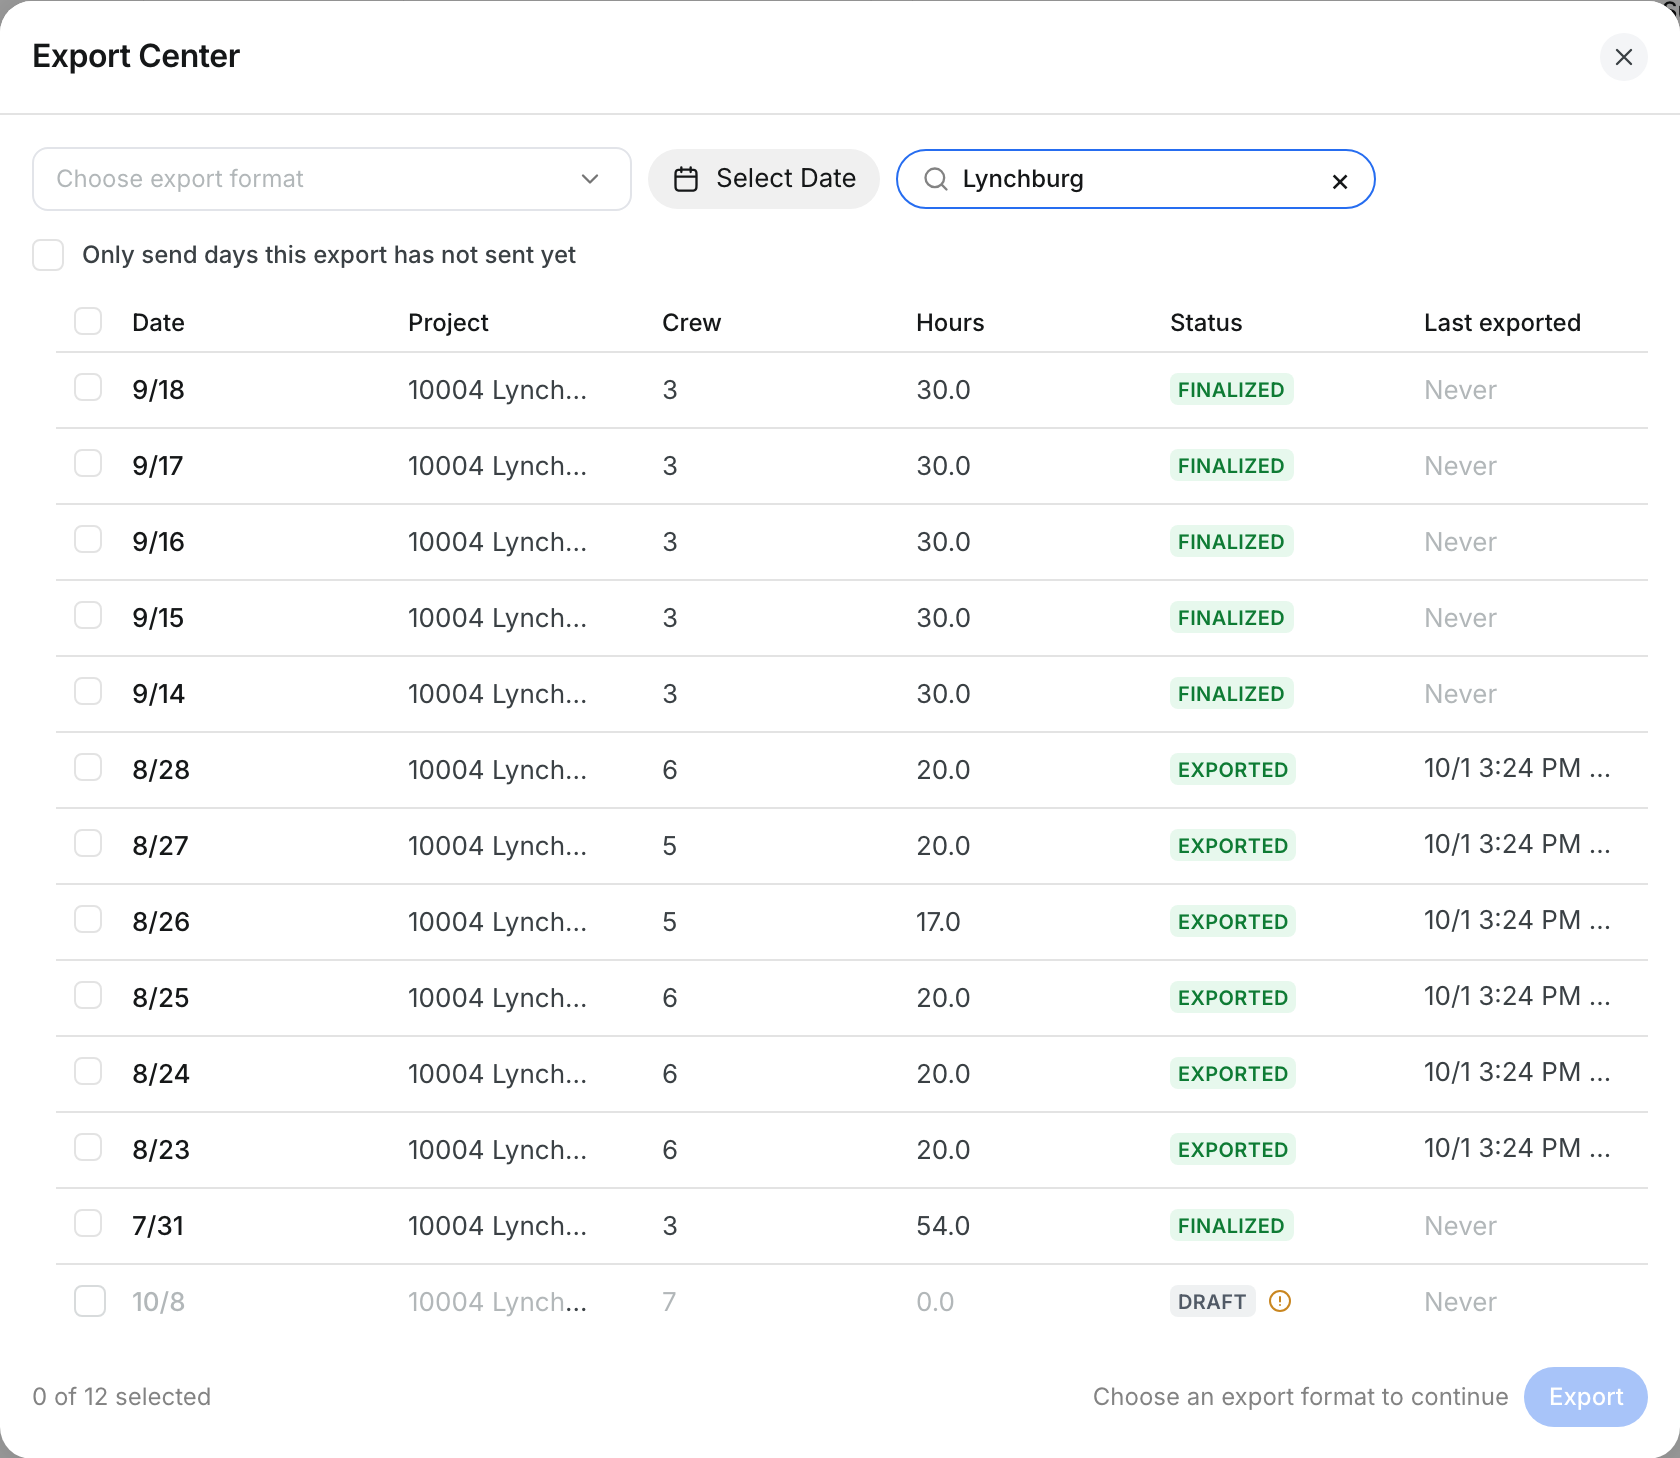Click the FINALIZED badge on 9/18 row
Screen dimensions: 1680x1458
(x=1231, y=389)
